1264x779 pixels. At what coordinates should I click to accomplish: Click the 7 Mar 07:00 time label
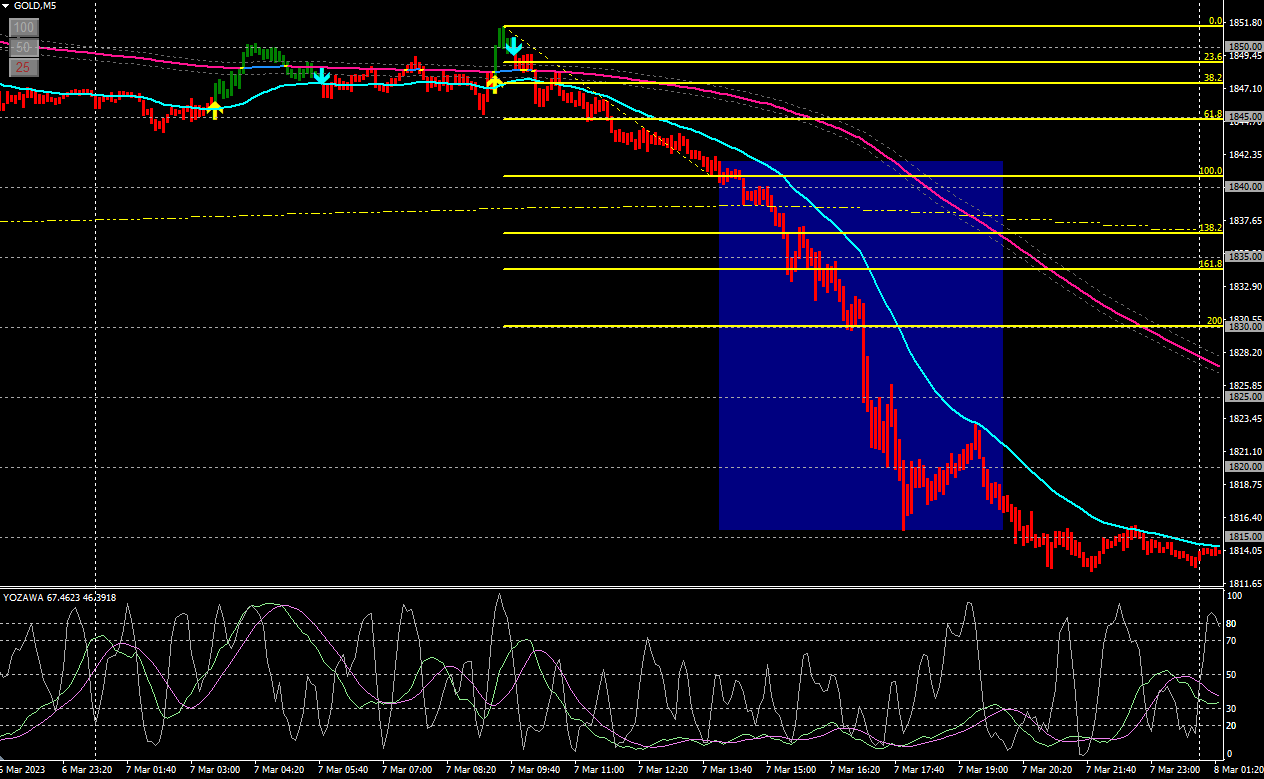coord(407,770)
